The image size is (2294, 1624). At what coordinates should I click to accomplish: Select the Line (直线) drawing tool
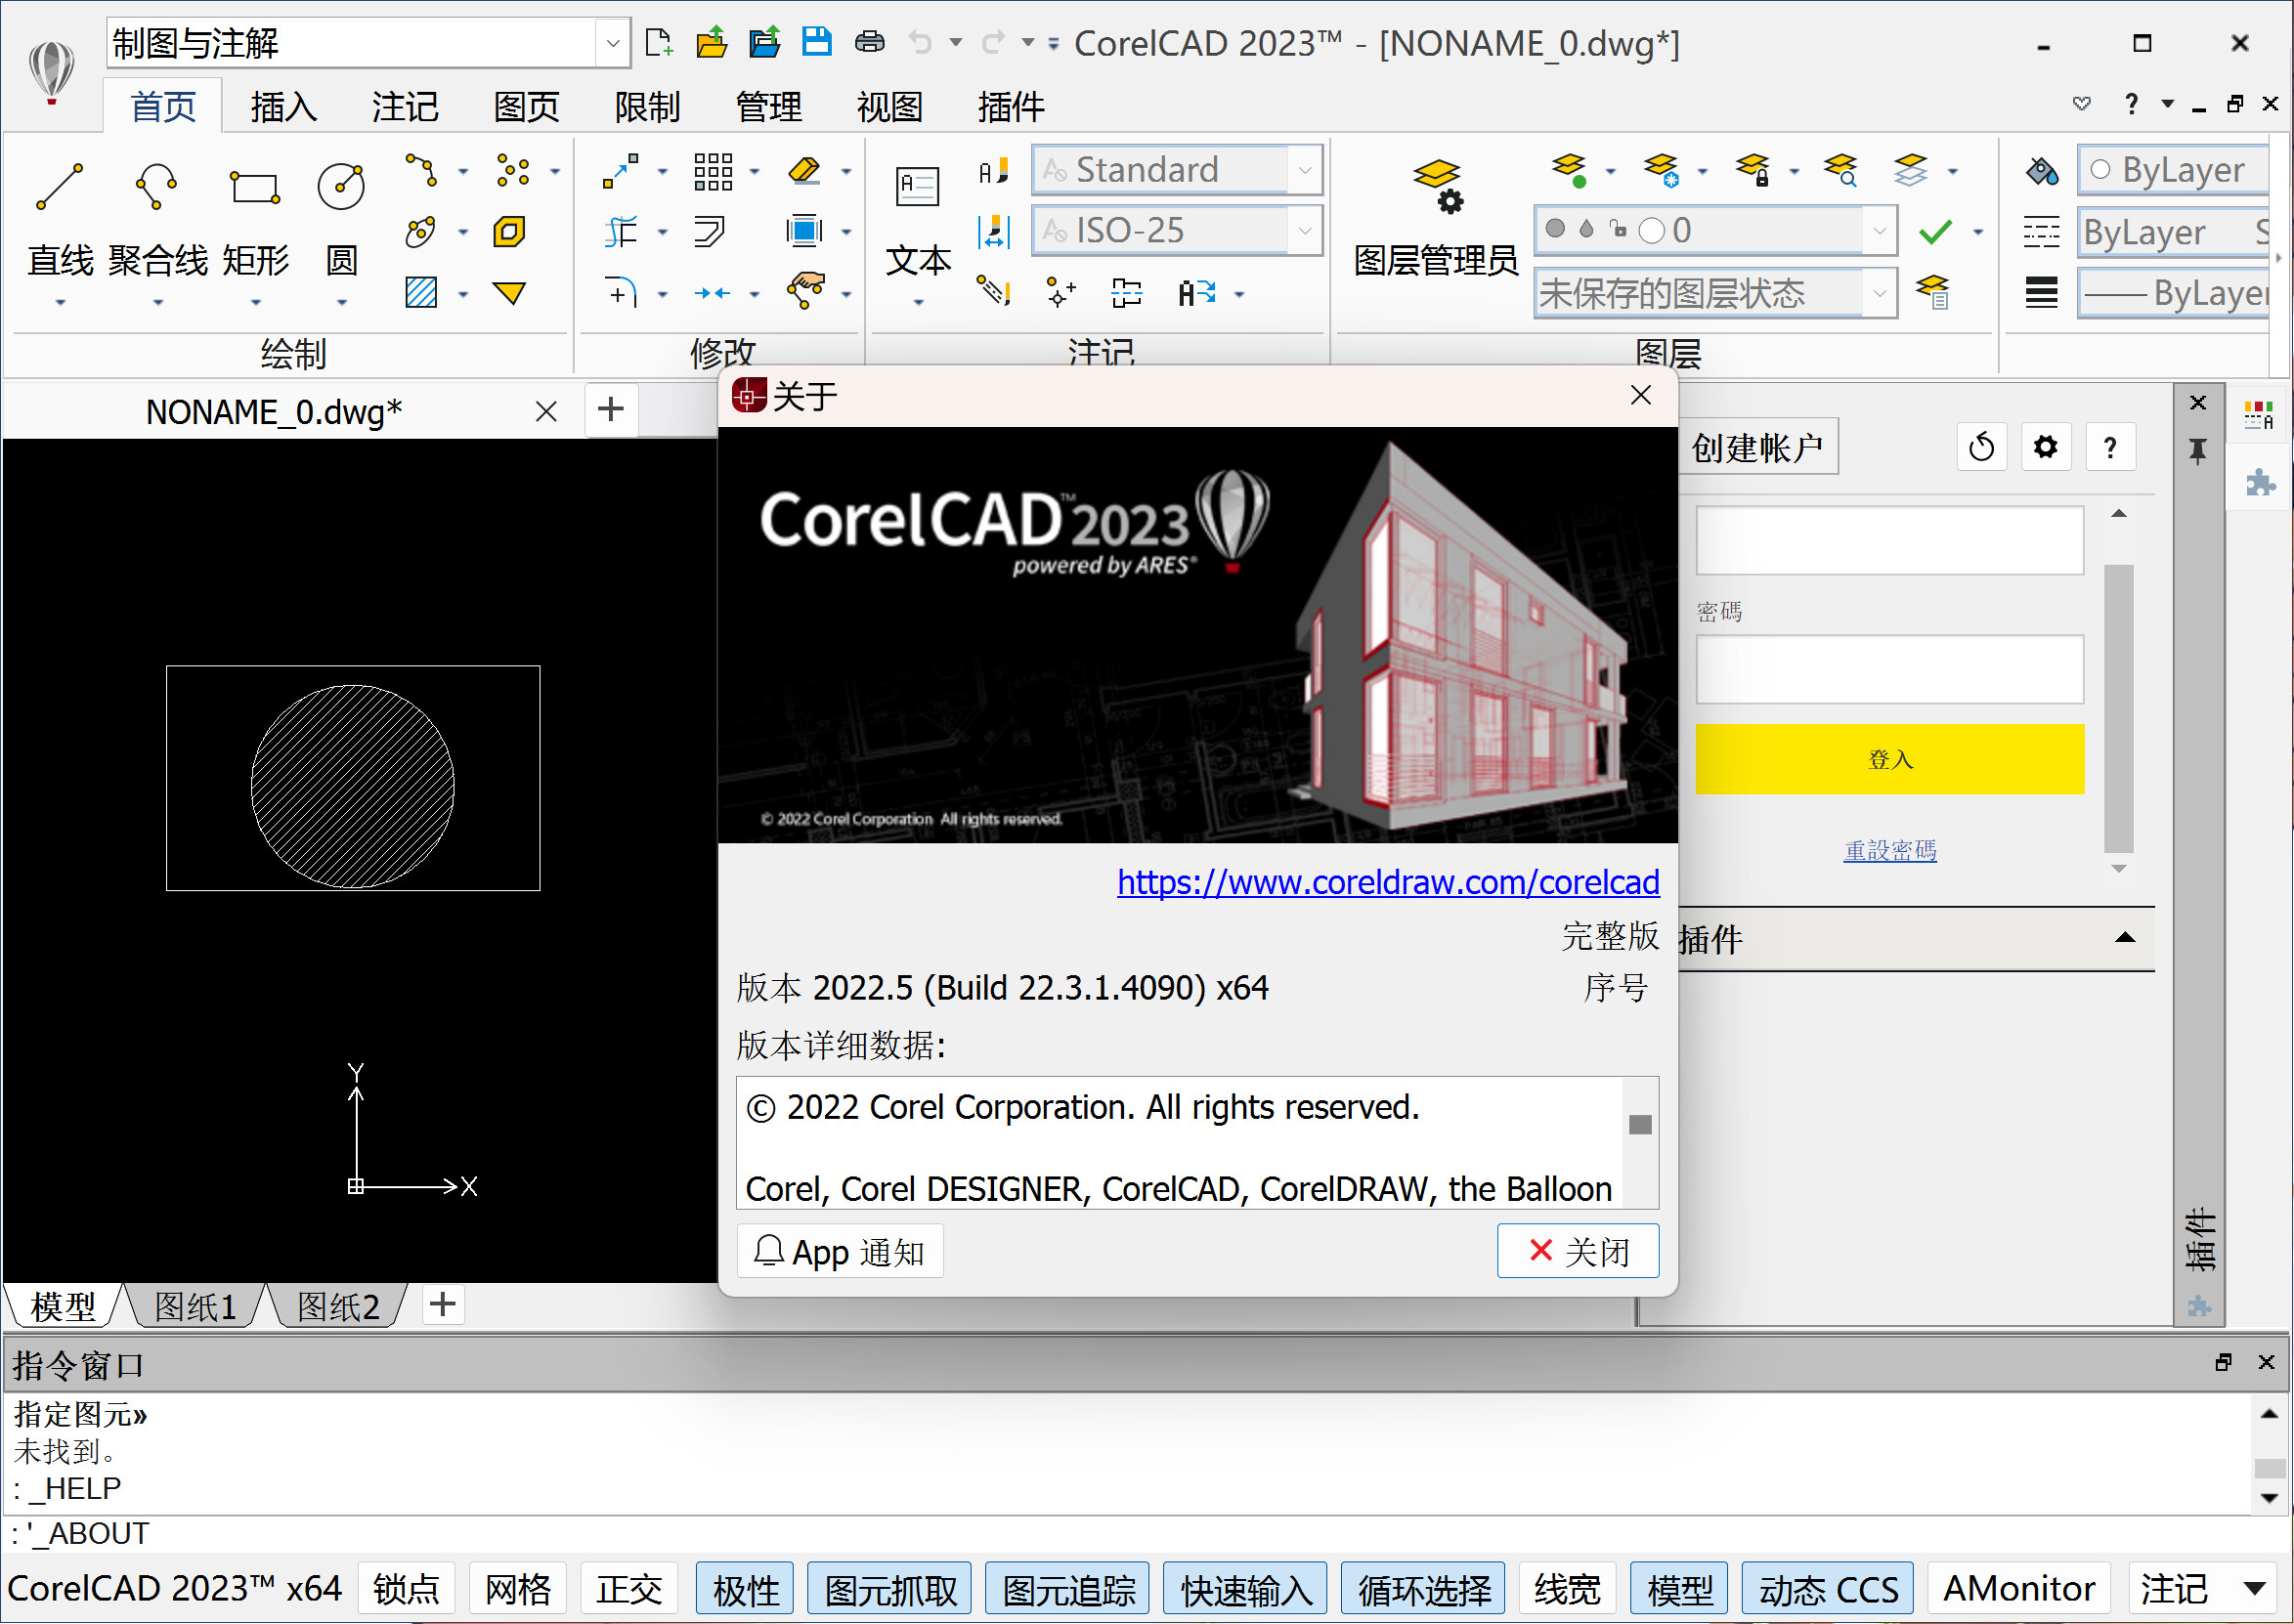coord(59,186)
